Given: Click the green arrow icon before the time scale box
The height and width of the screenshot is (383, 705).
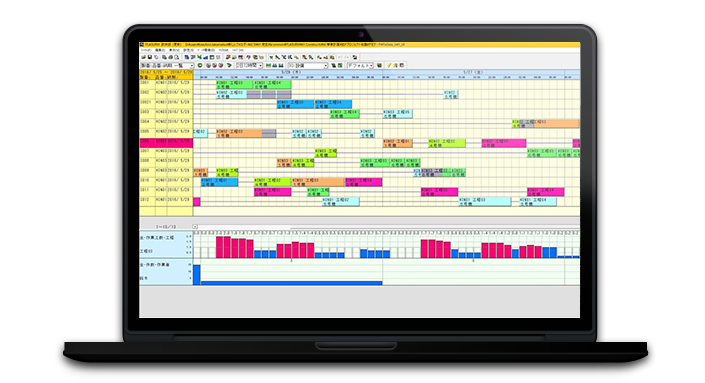Looking at the screenshot, I should [x=229, y=66].
